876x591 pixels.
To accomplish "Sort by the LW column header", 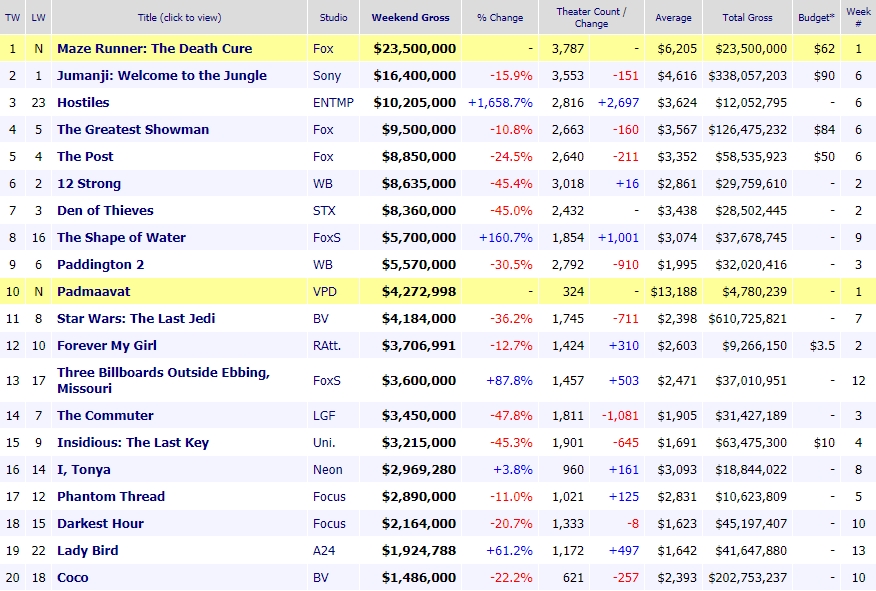I will click(x=39, y=17).
